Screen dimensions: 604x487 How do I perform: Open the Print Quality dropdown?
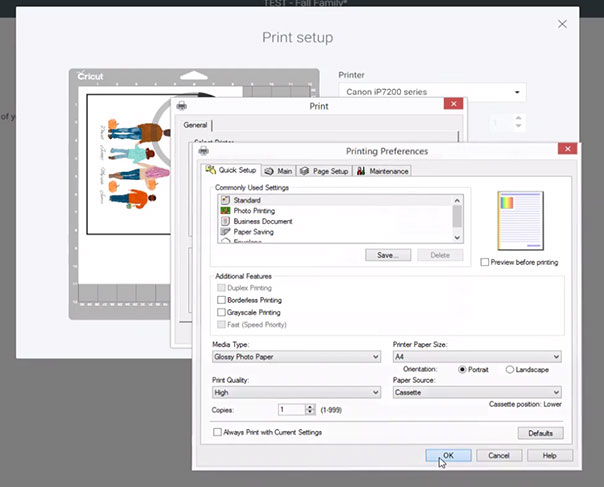pyautogui.click(x=296, y=393)
